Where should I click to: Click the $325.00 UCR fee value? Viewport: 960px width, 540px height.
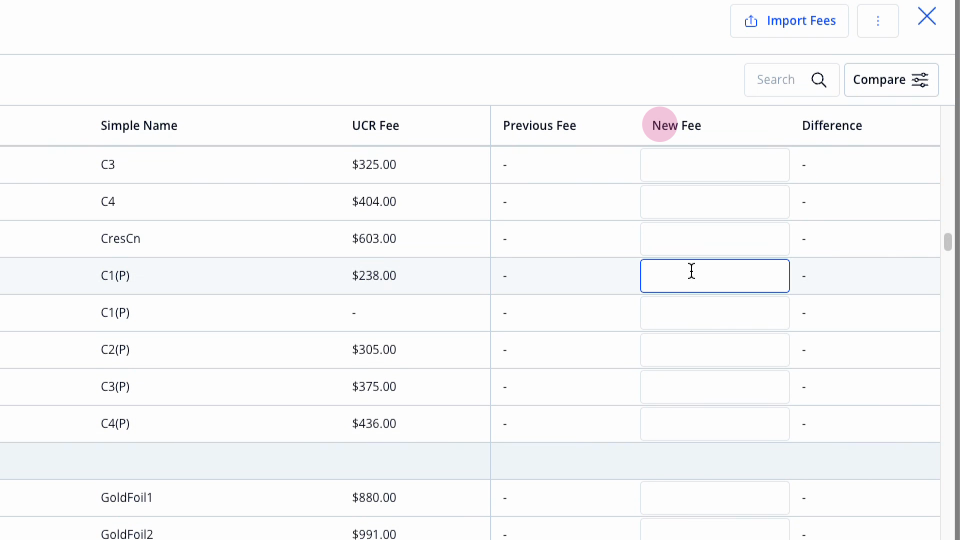374,165
